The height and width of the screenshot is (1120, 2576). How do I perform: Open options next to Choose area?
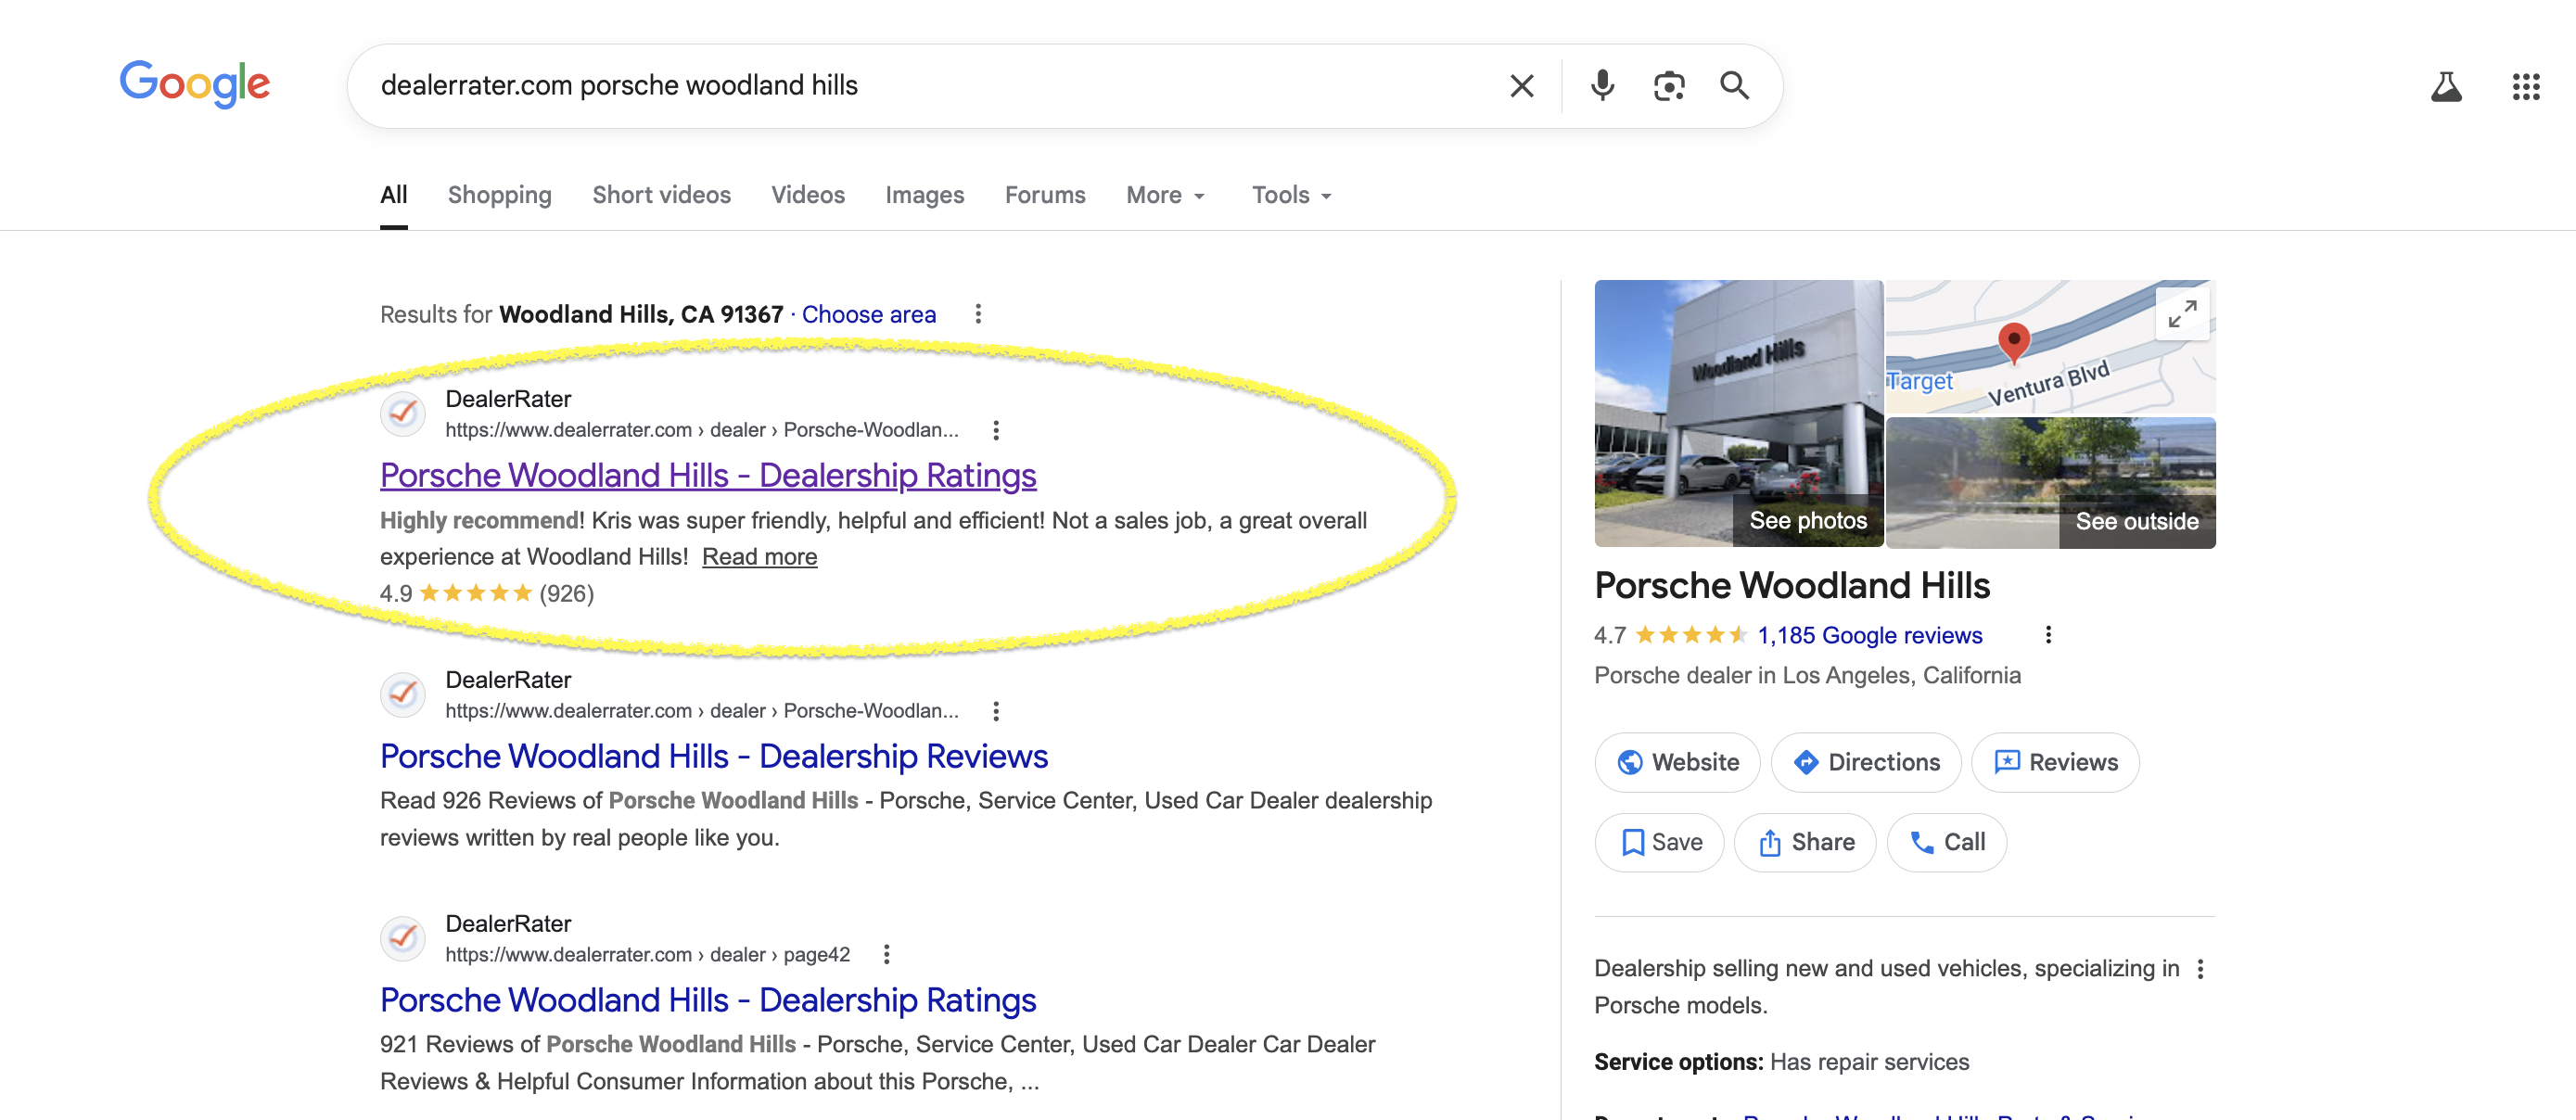click(x=978, y=314)
